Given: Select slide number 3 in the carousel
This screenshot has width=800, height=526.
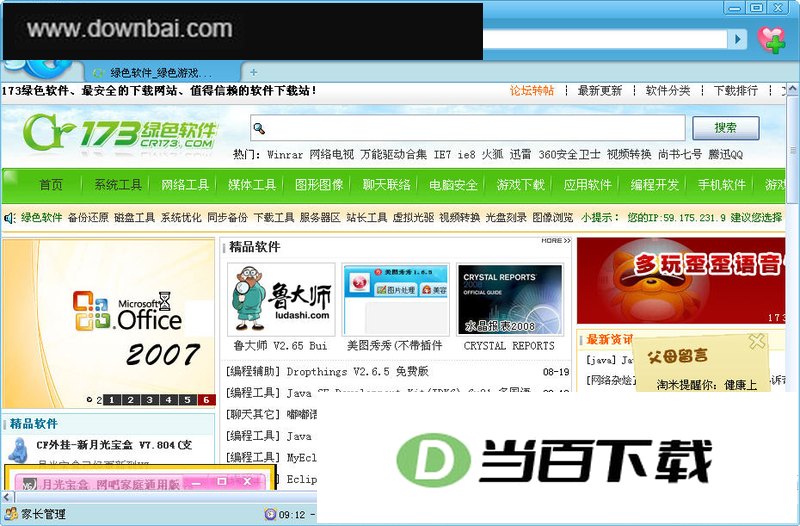Looking at the screenshot, I should [149, 400].
